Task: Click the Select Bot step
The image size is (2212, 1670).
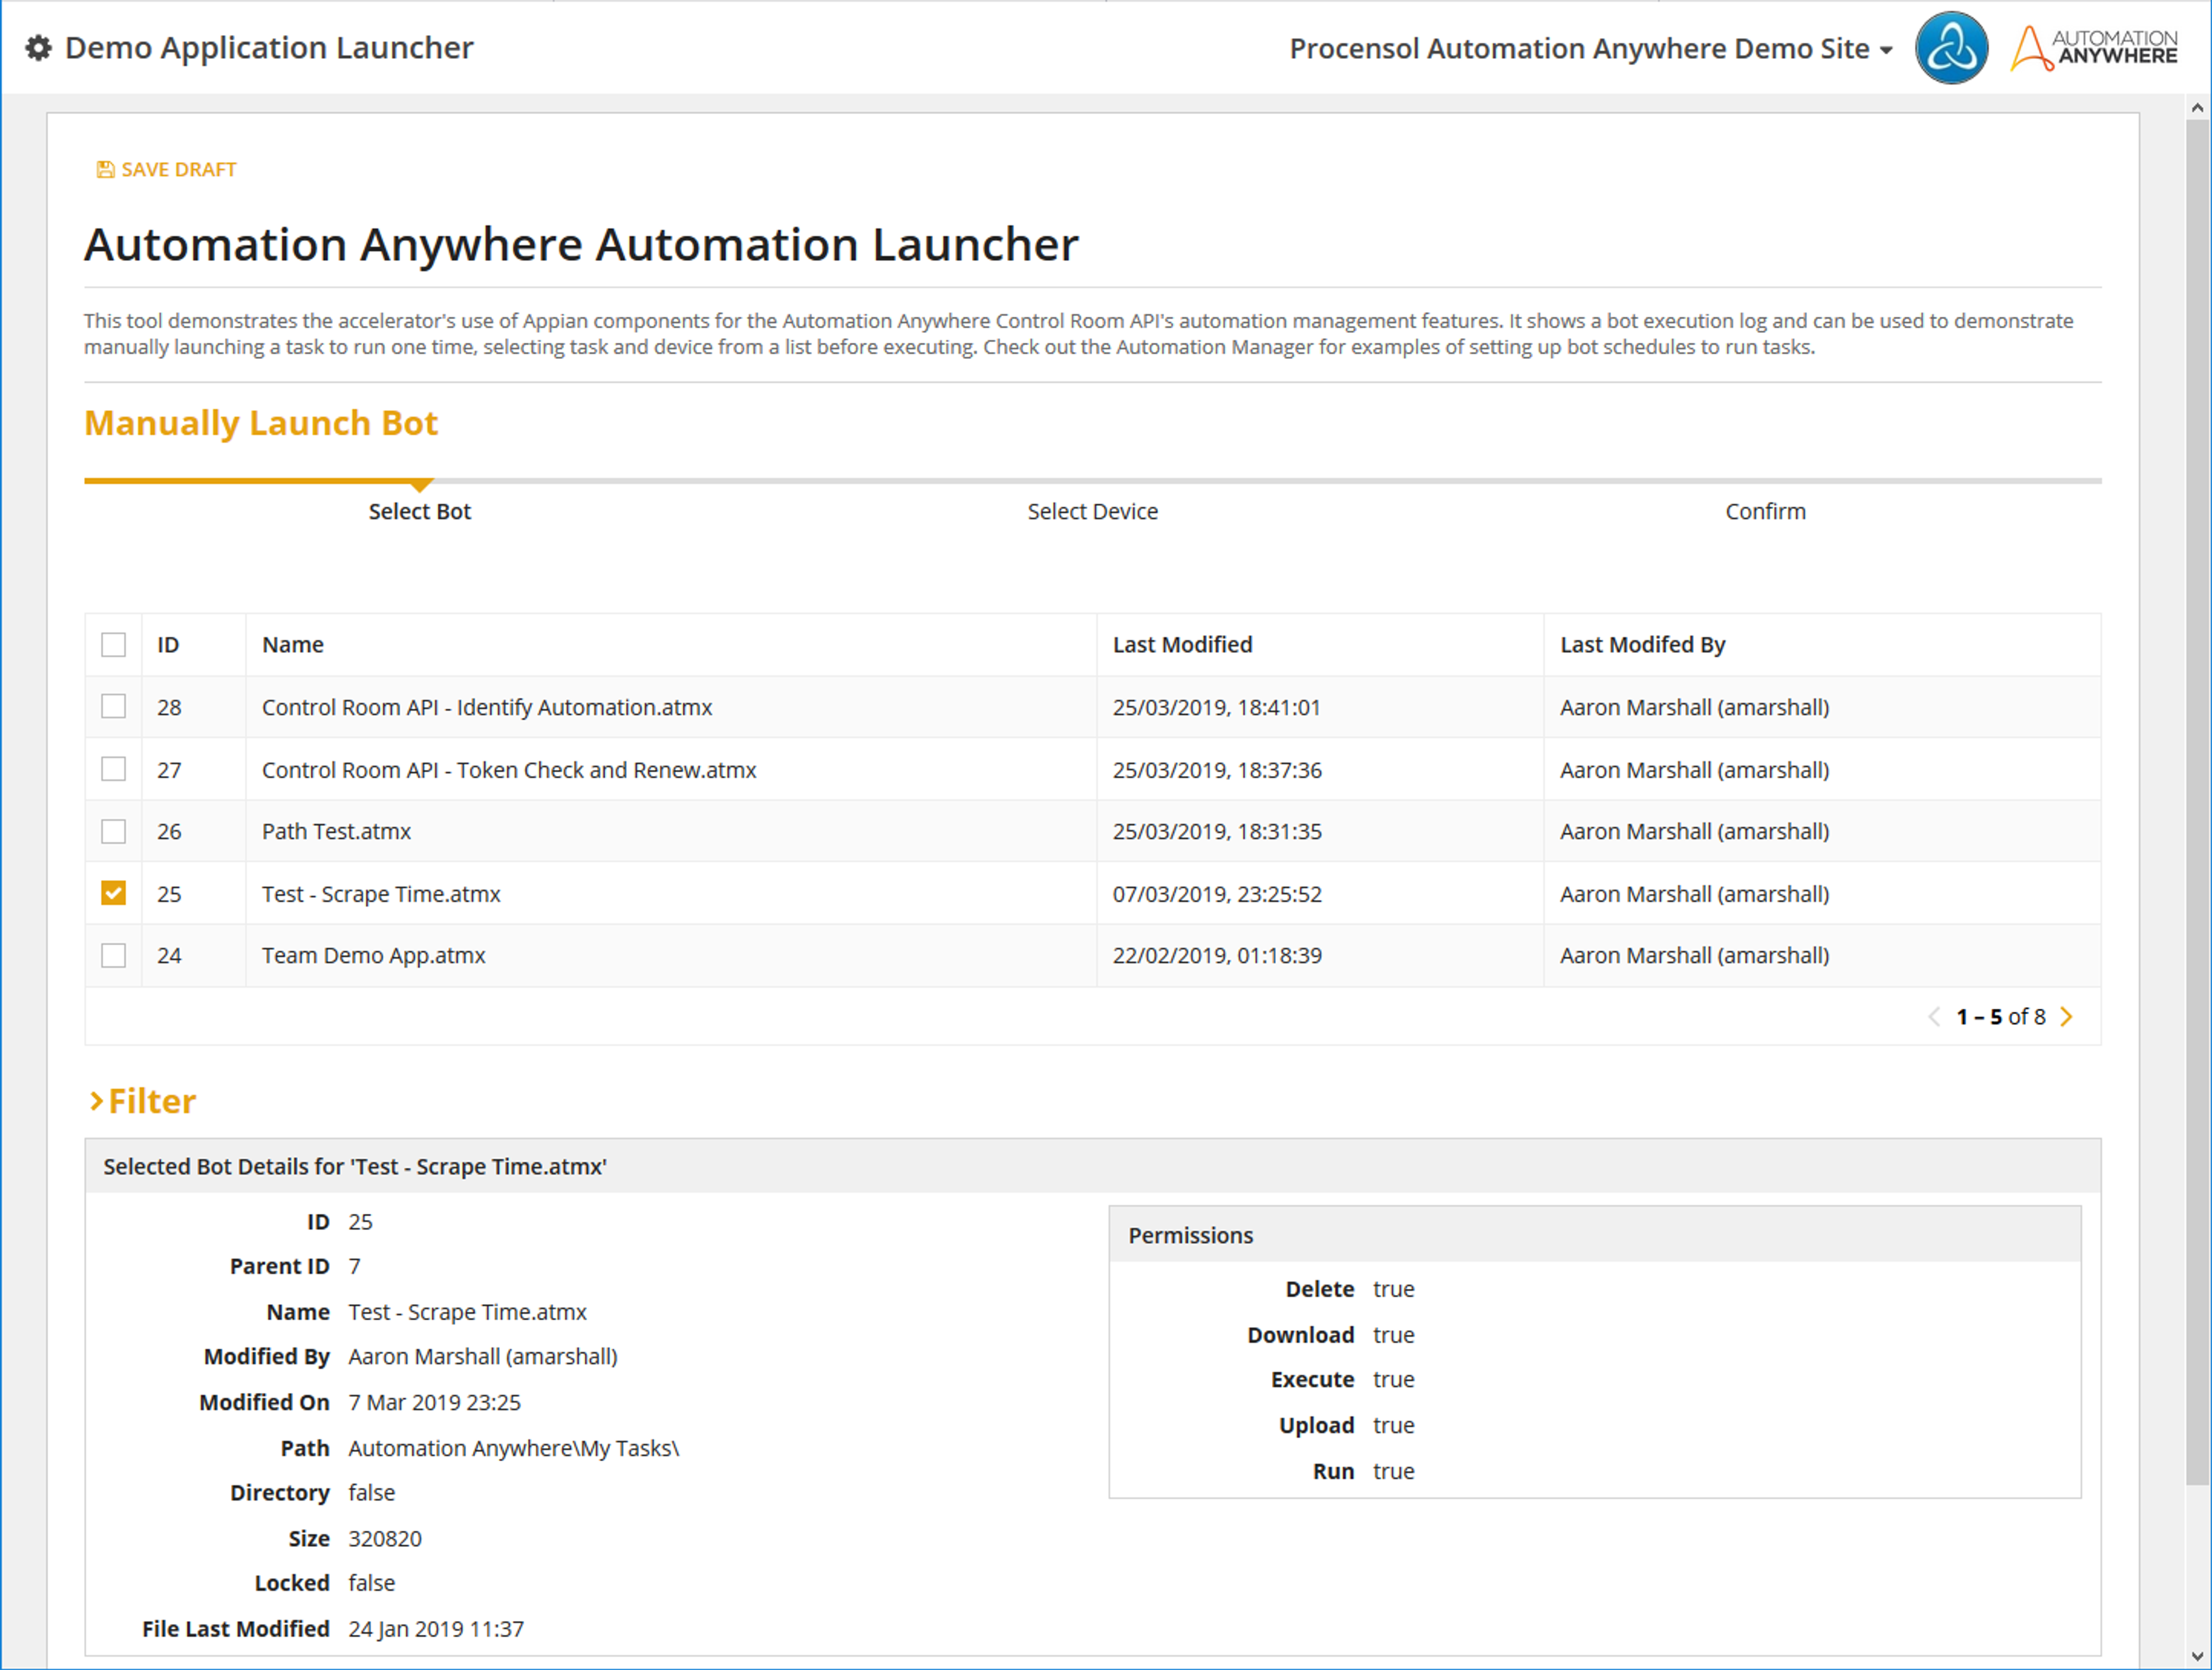Action: (x=419, y=511)
